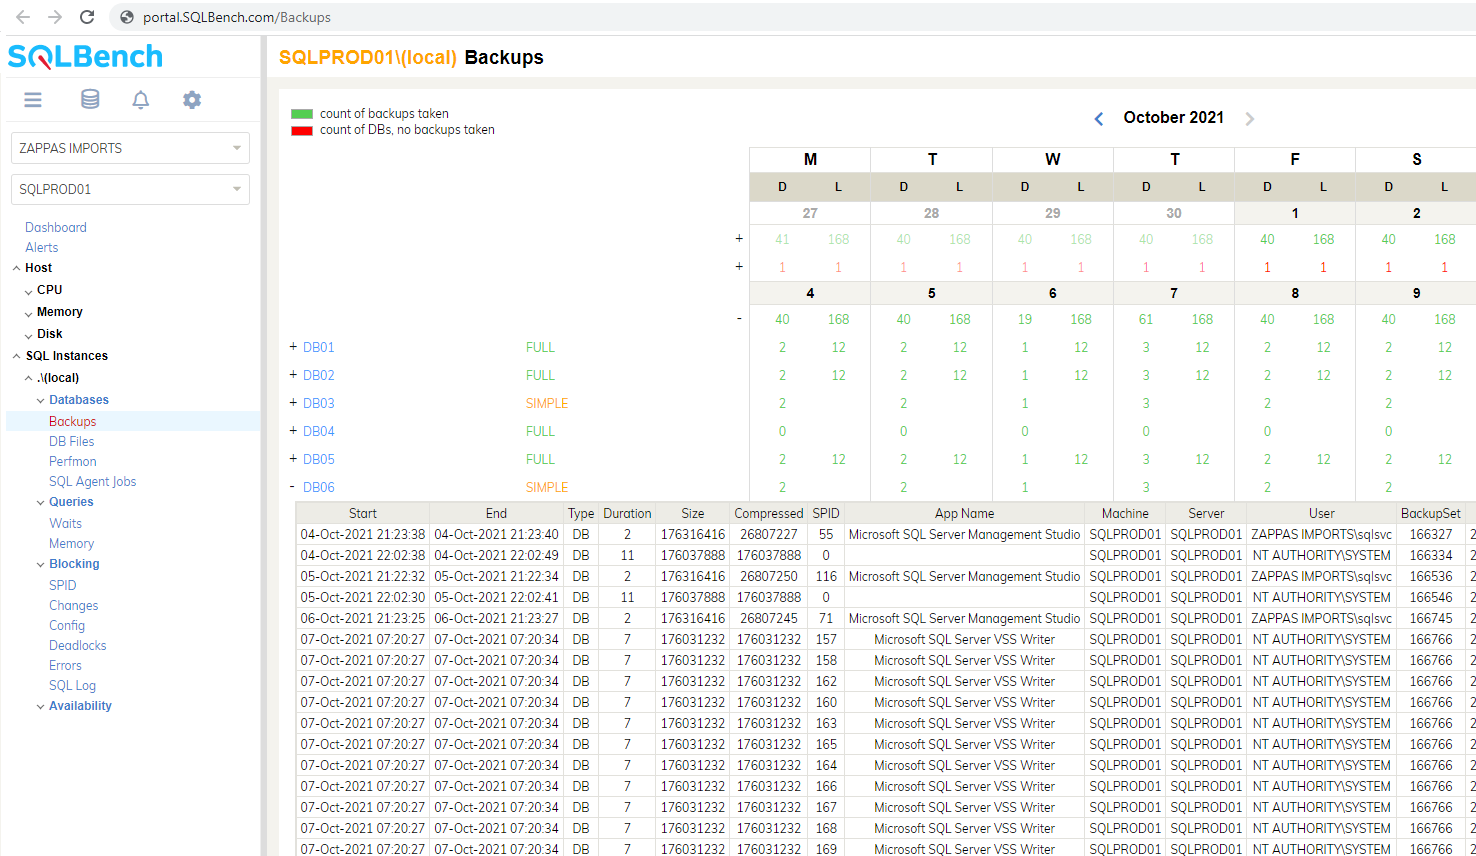Click the DB06 database link

coord(319,487)
